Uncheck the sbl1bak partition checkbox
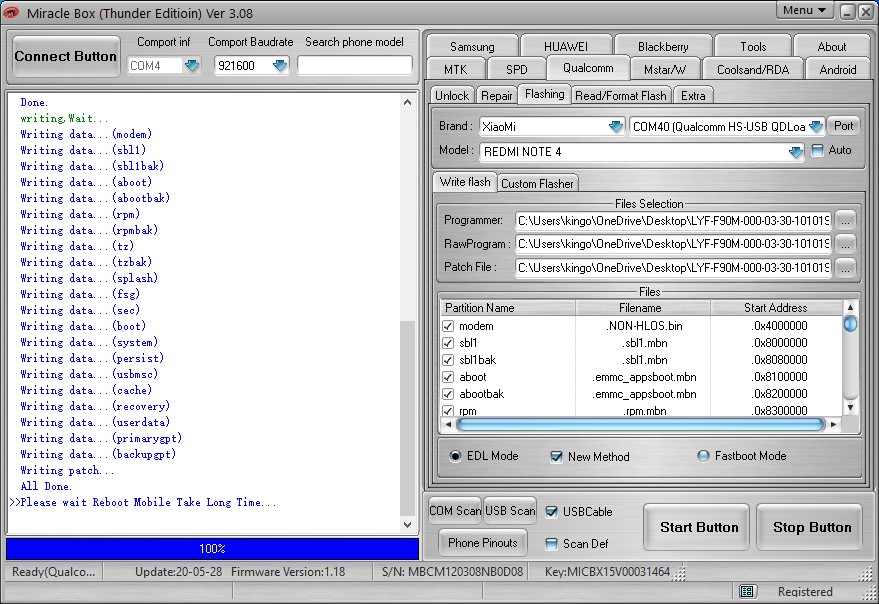Image resolution: width=879 pixels, height=604 pixels. click(448, 360)
